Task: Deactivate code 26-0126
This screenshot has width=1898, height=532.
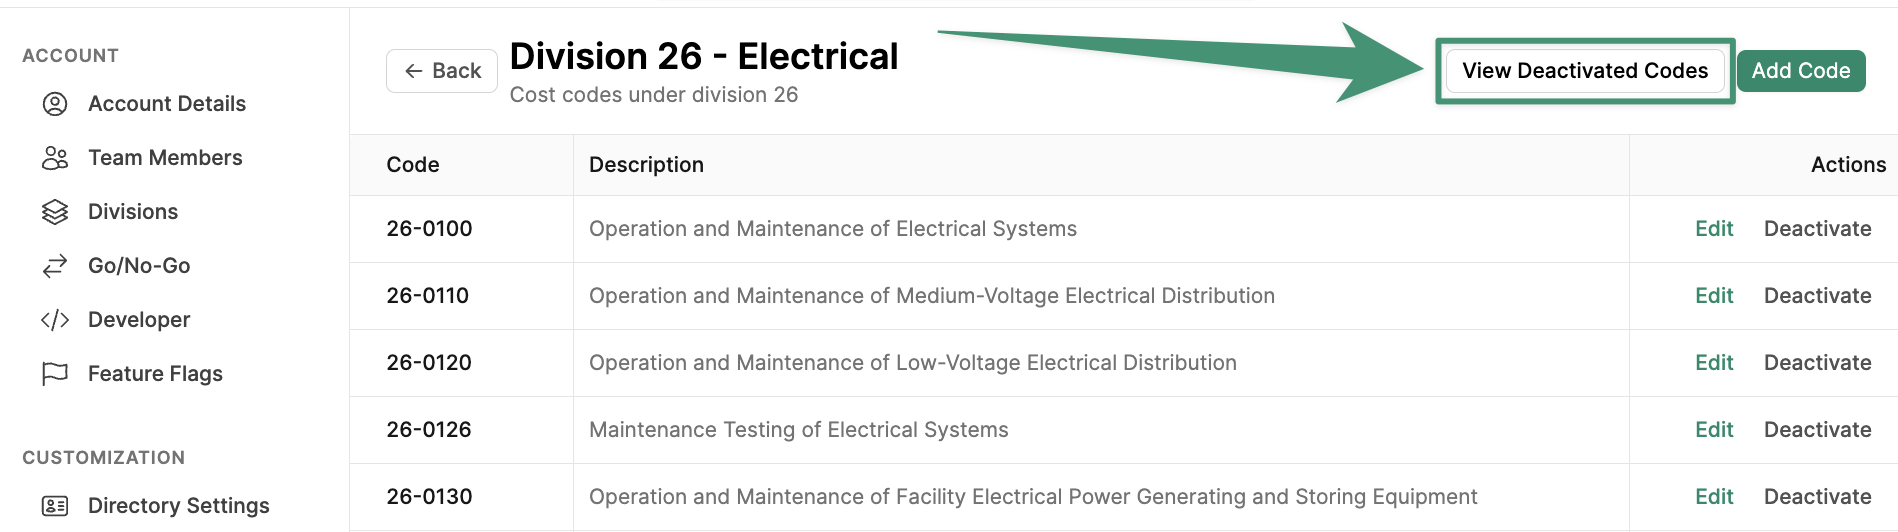Action: coord(1817,430)
